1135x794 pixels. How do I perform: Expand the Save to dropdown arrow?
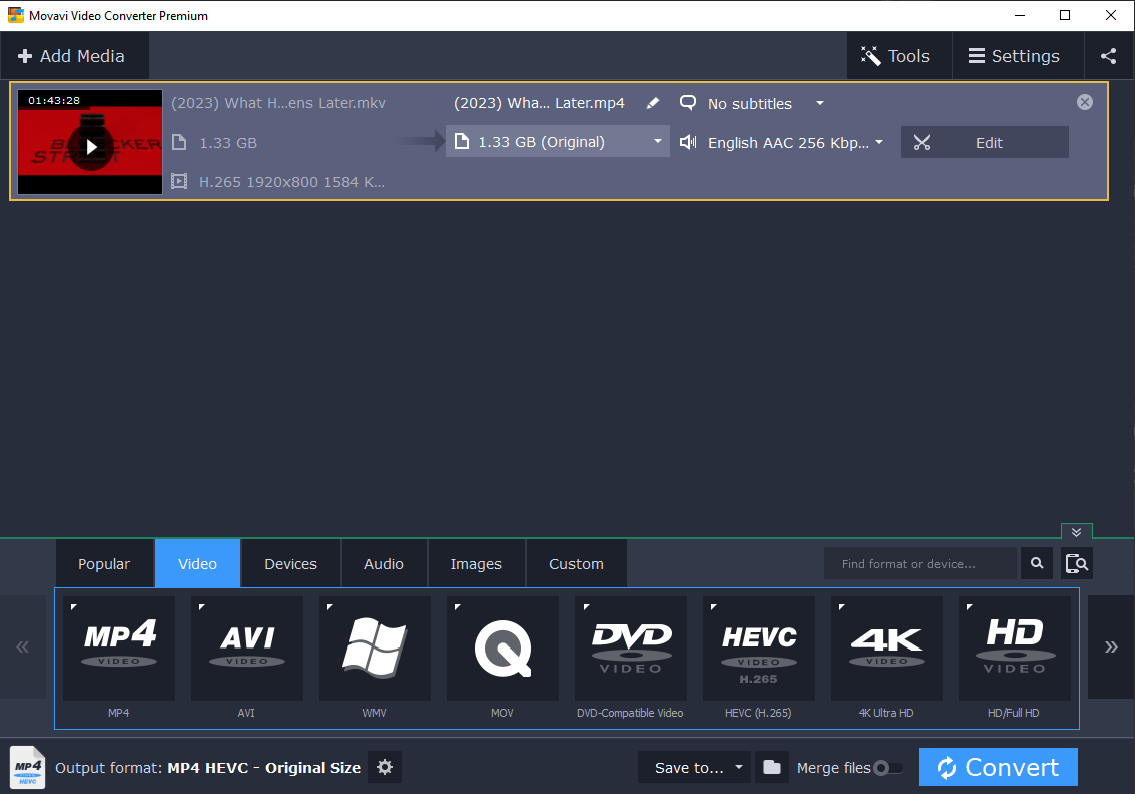pos(739,767)
